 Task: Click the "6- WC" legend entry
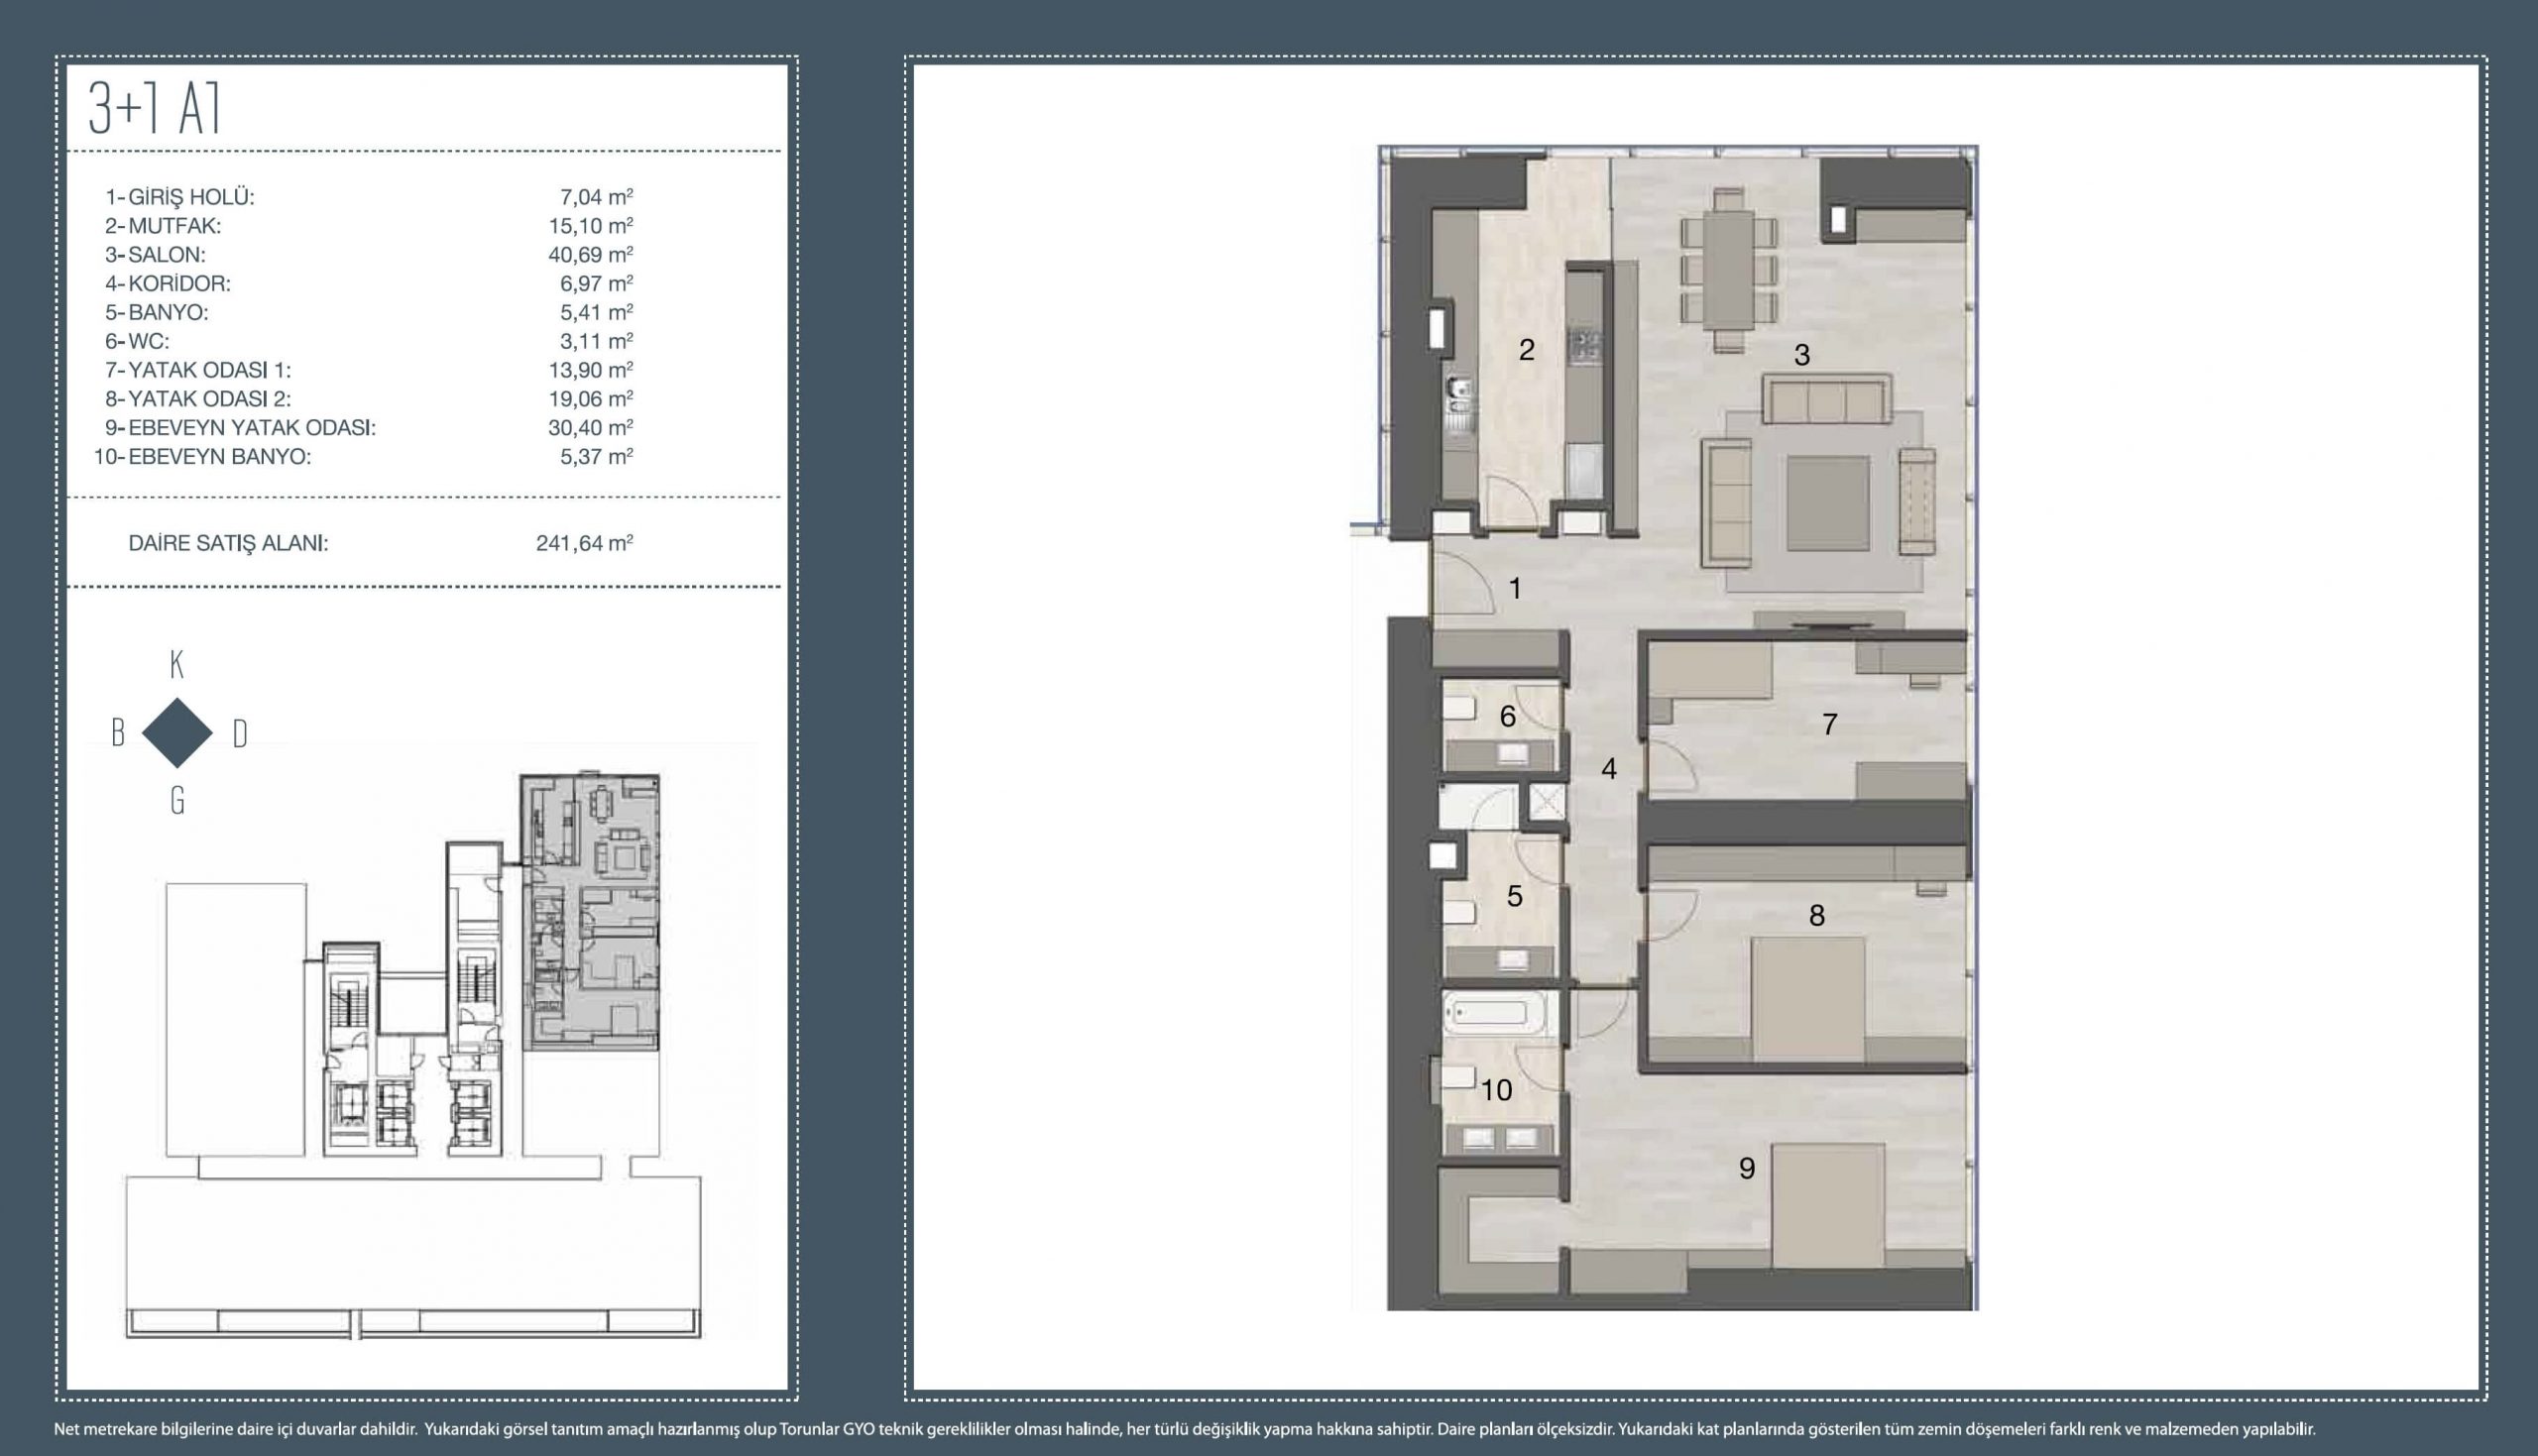[x=138, y=341]
